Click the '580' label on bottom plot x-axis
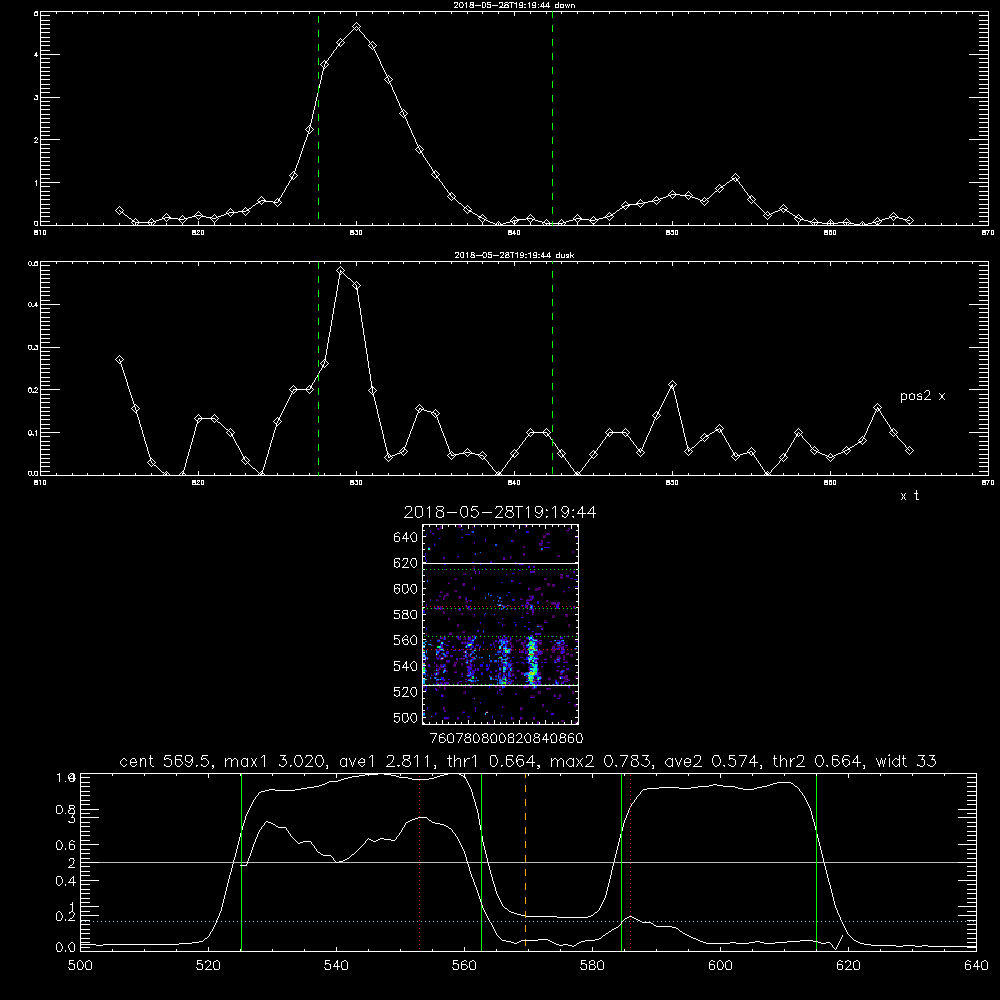 tap(592, 966)
